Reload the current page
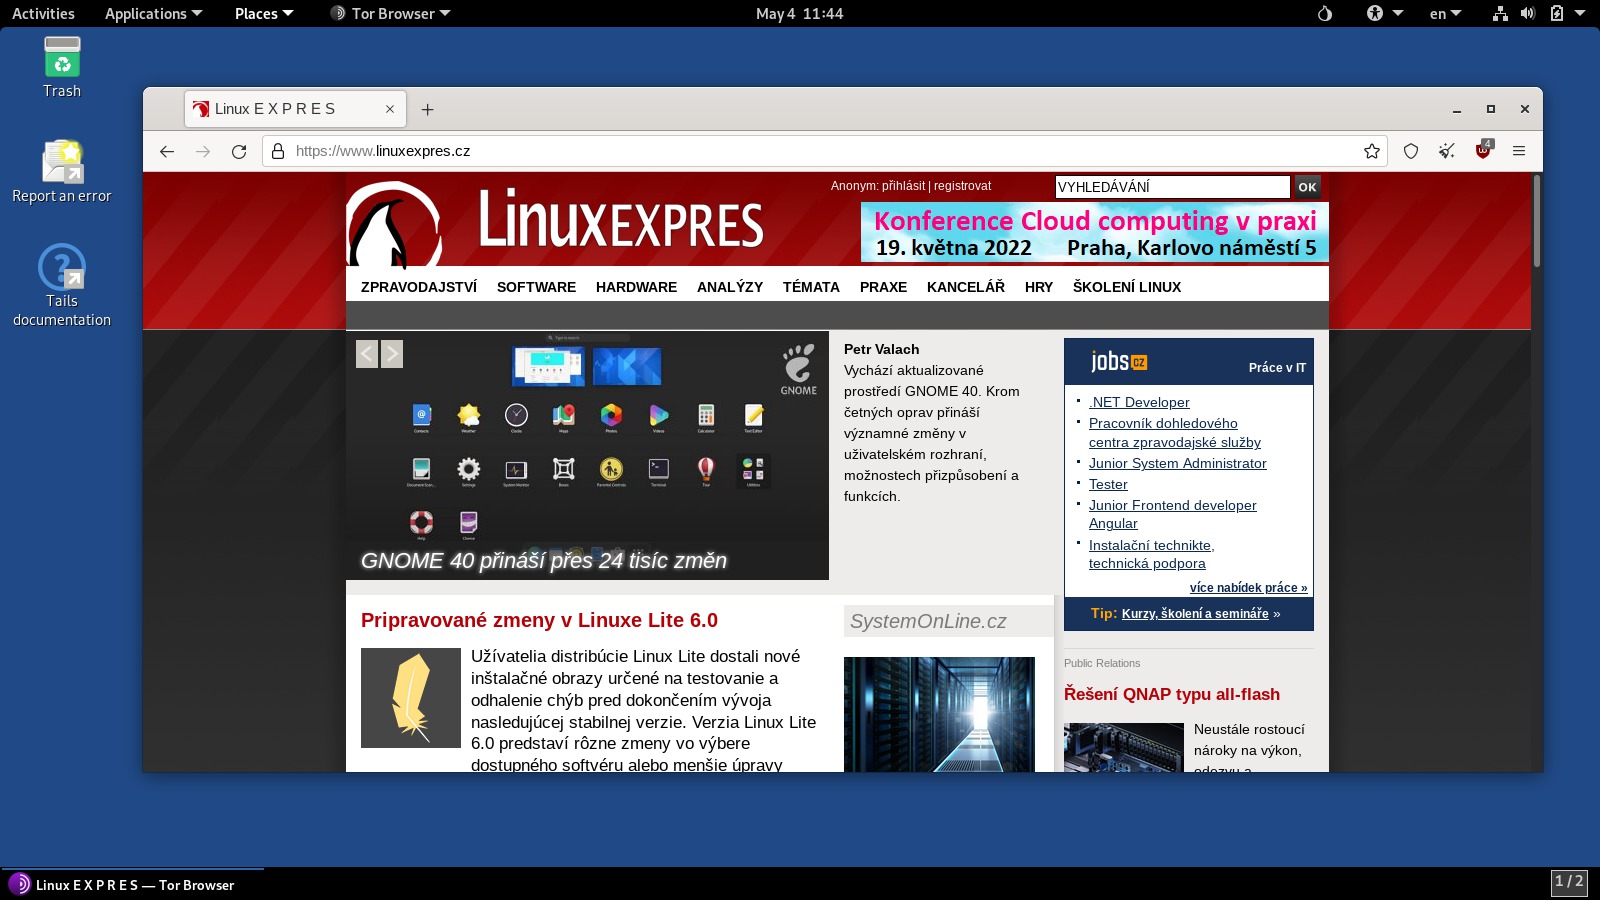The image size is (1600, 900). click(239, 151)
